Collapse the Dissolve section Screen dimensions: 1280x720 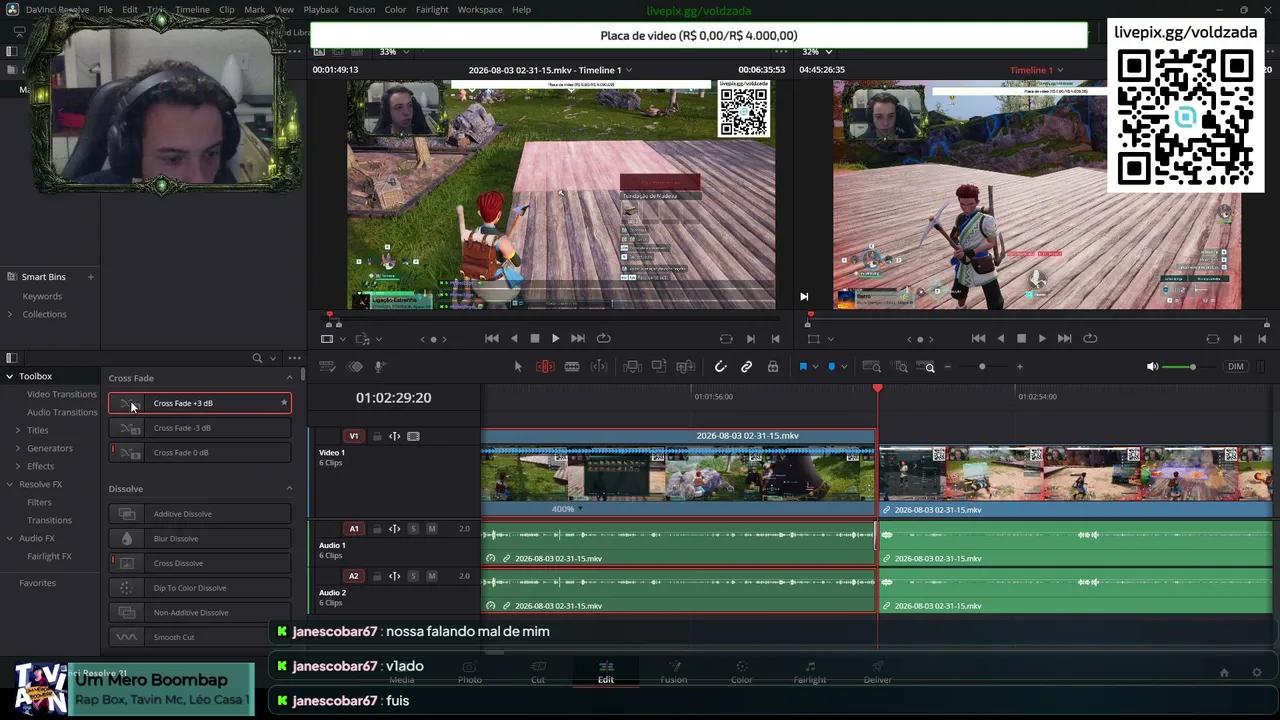(290, 489)
